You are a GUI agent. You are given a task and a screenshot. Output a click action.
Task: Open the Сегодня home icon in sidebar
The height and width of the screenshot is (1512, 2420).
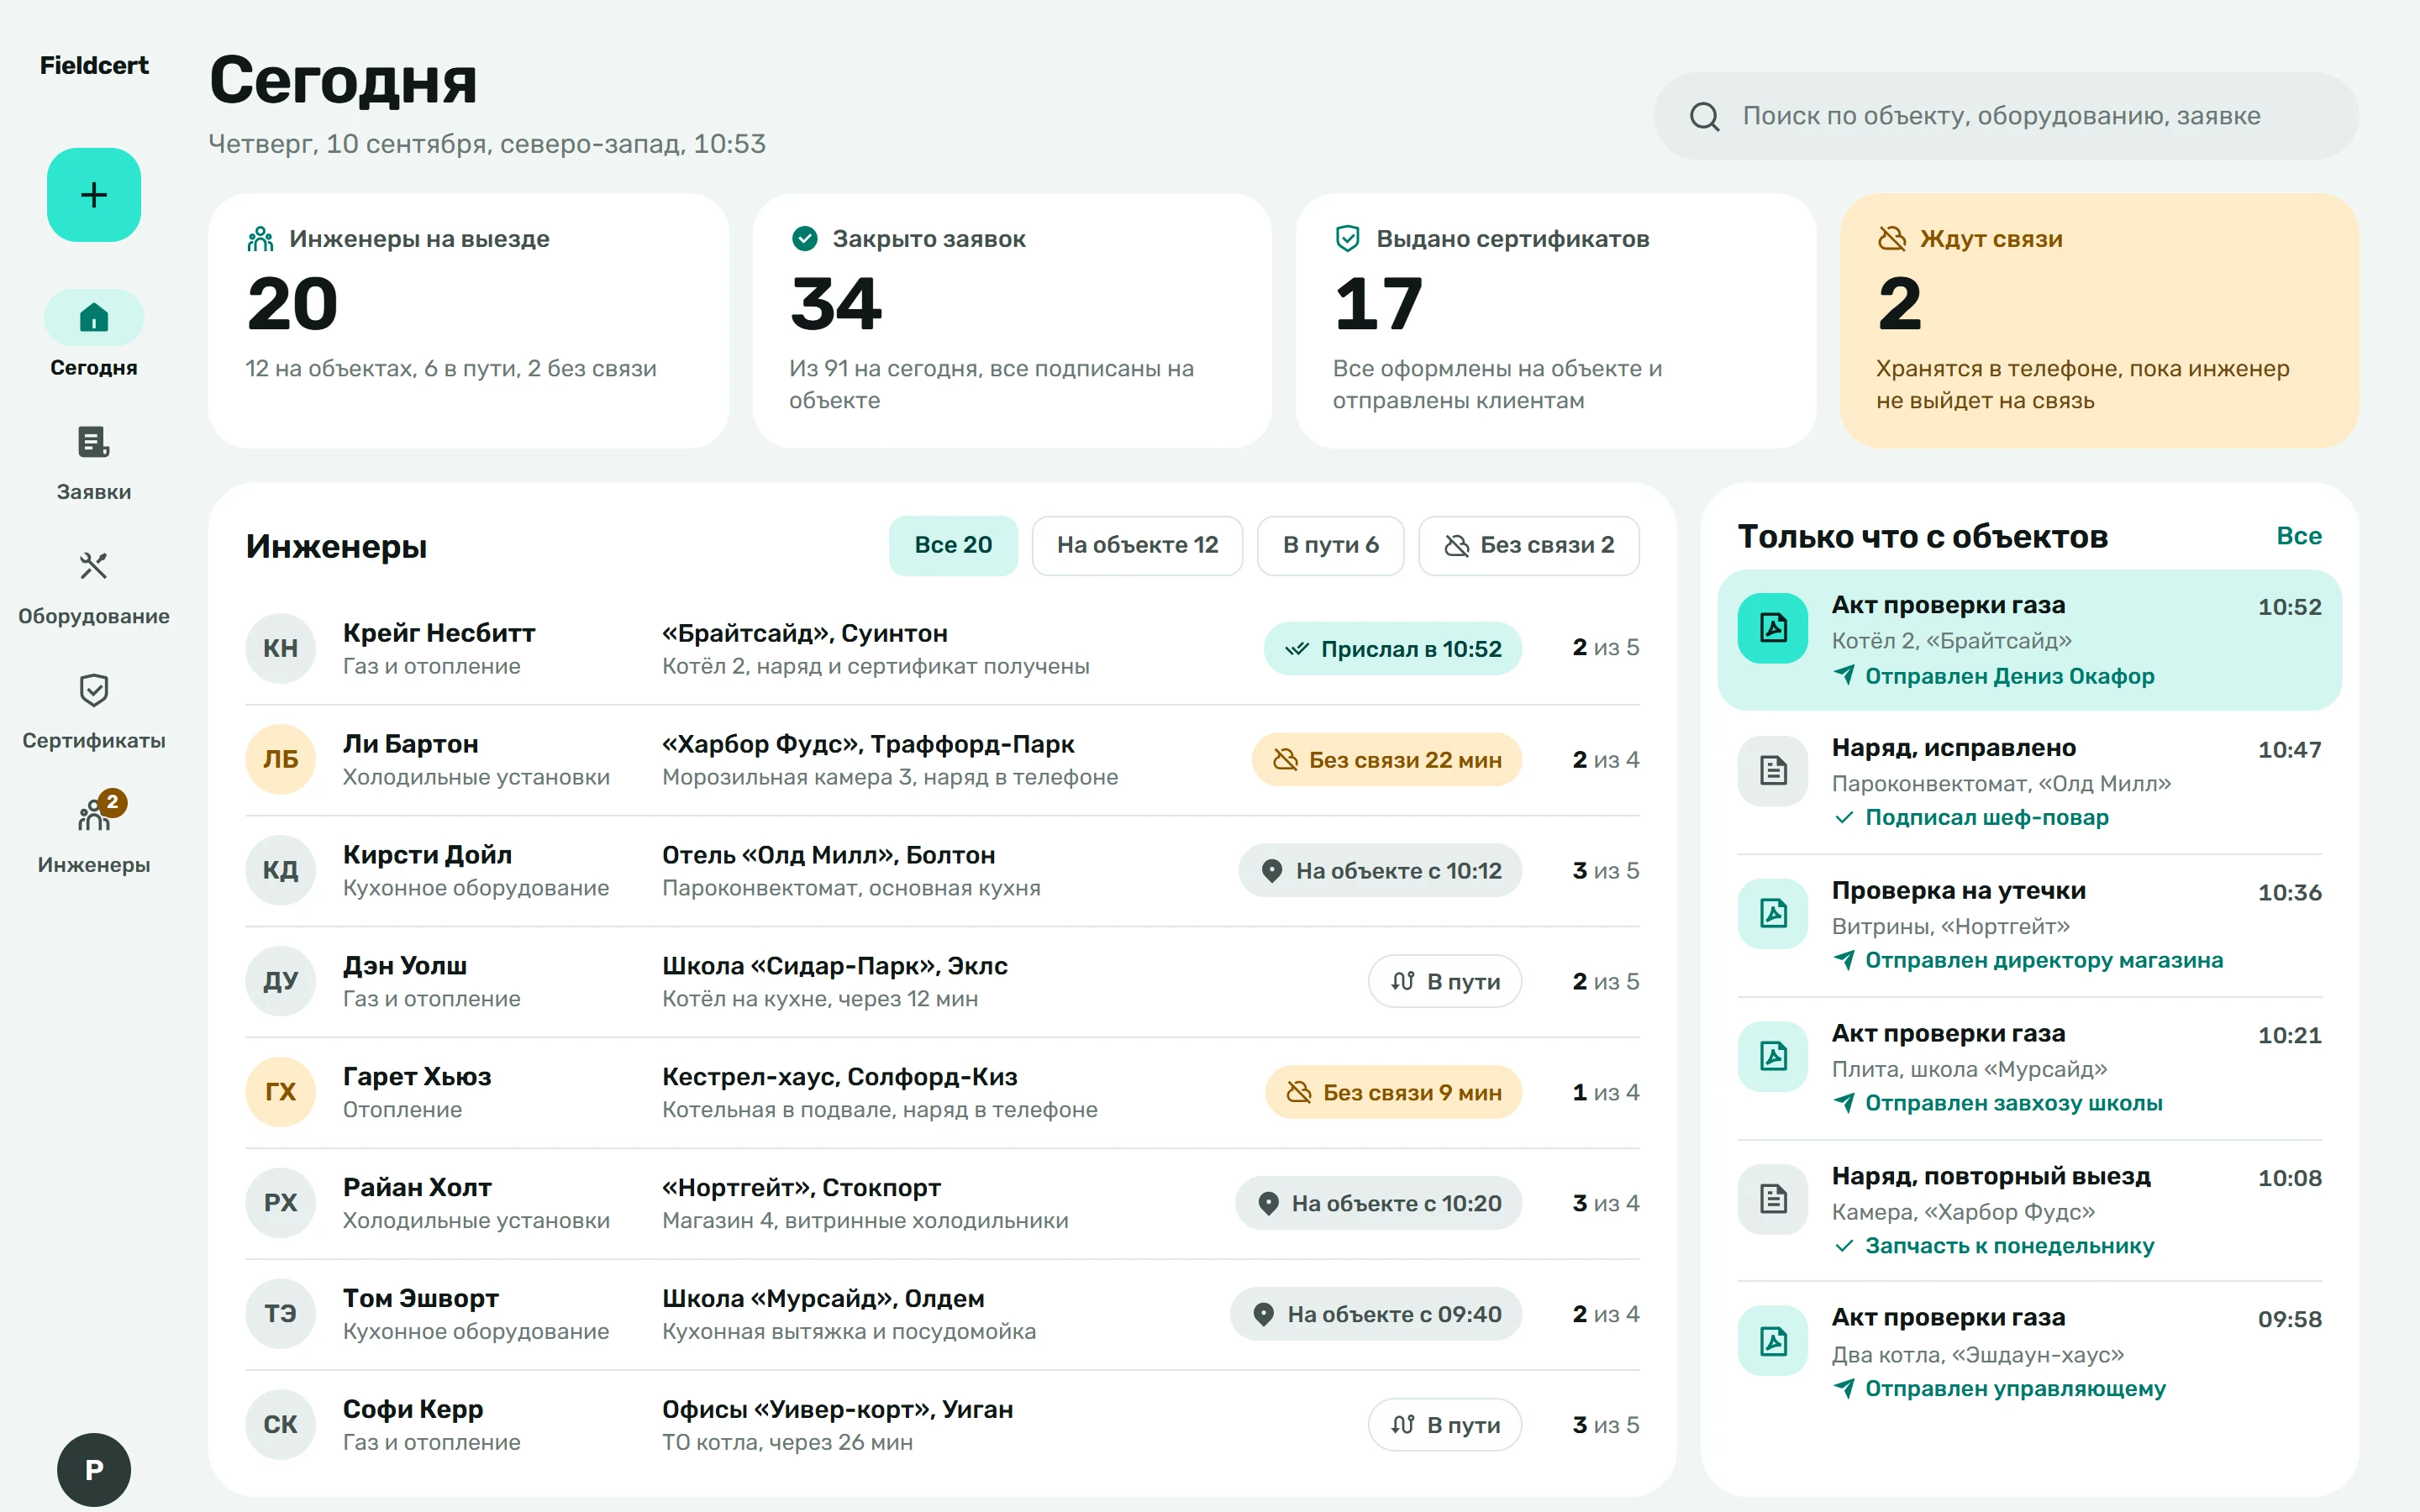(x=94, y=318)
